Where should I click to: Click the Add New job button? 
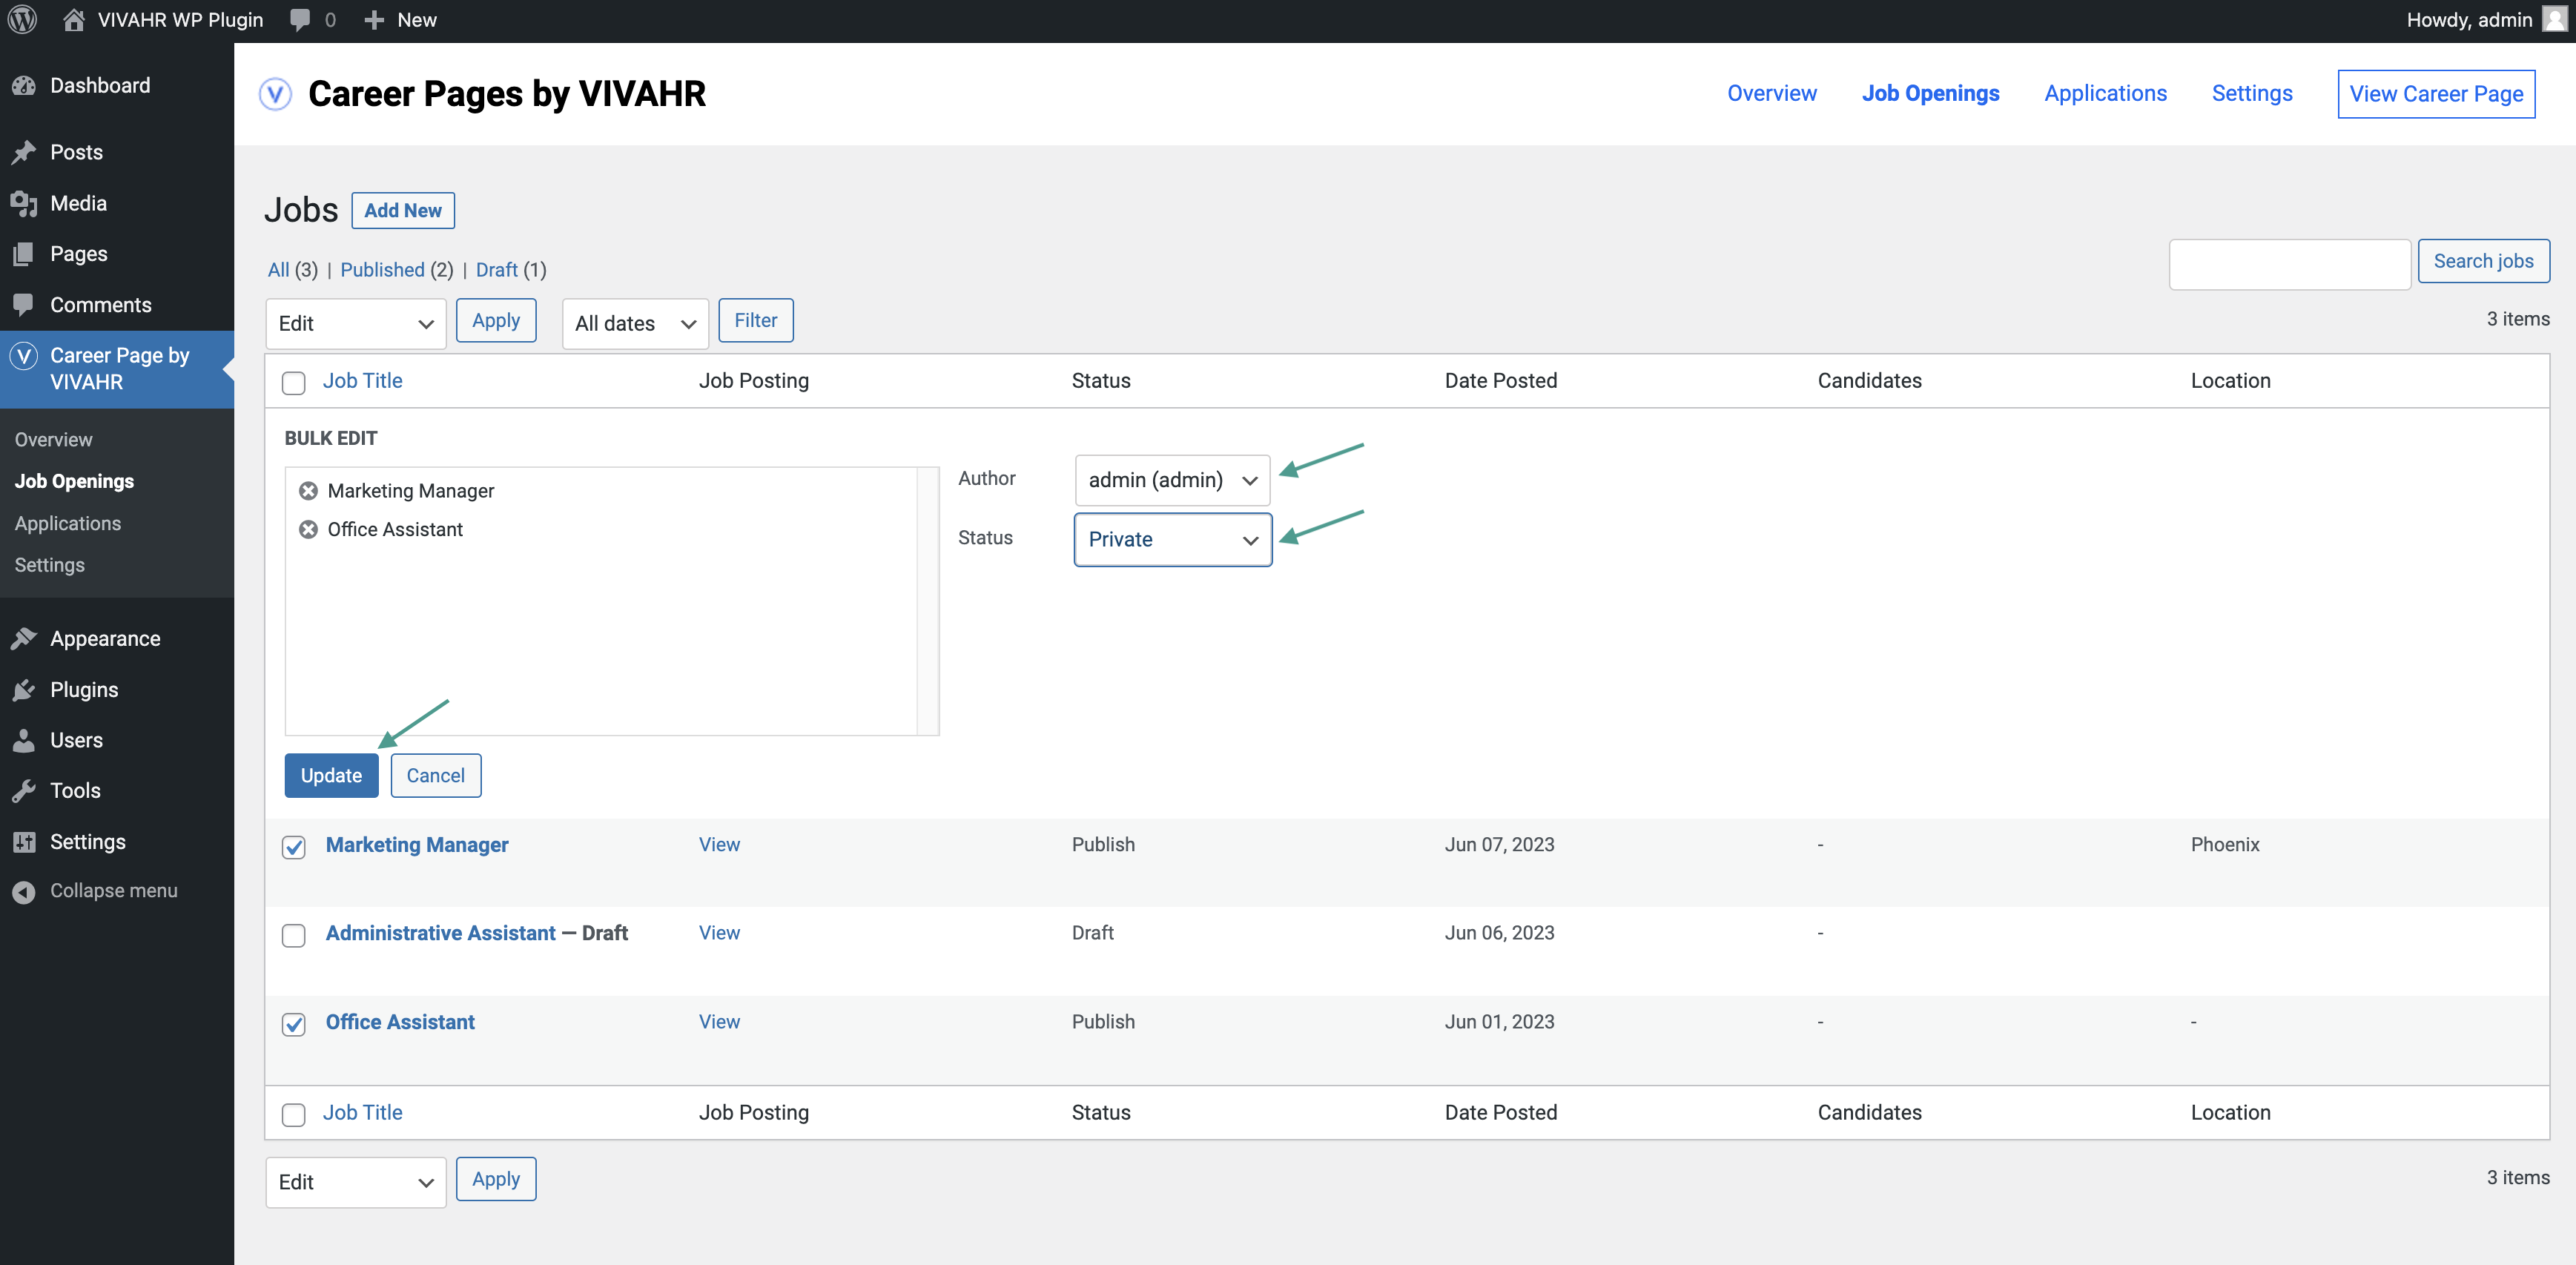click(403, 210)
